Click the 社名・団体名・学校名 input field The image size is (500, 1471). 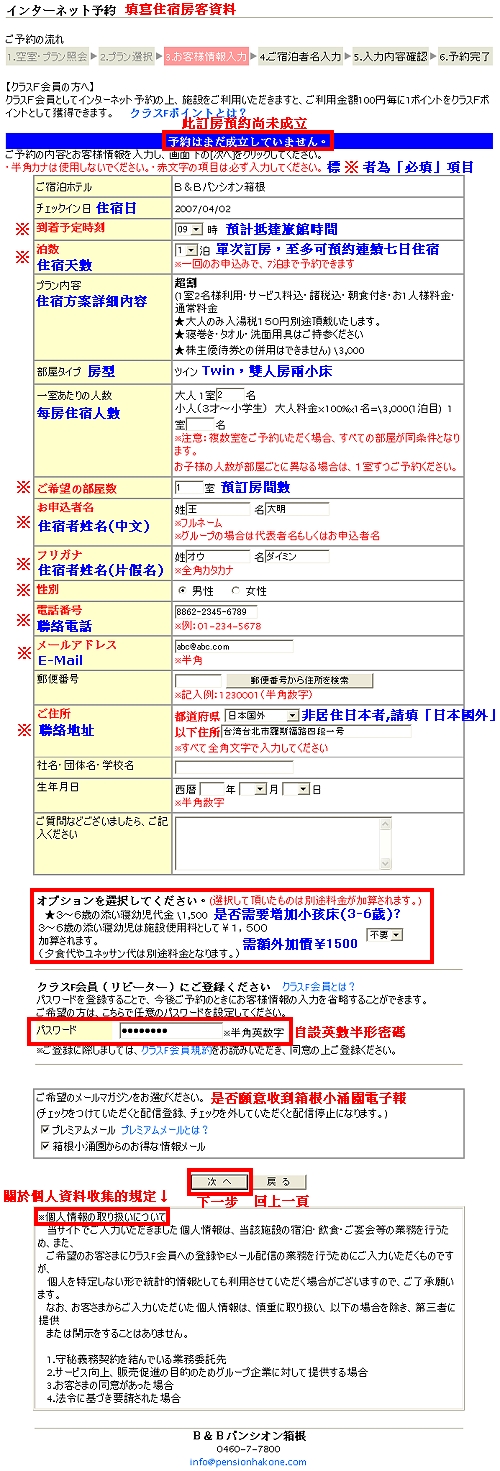tap(234, 767)
